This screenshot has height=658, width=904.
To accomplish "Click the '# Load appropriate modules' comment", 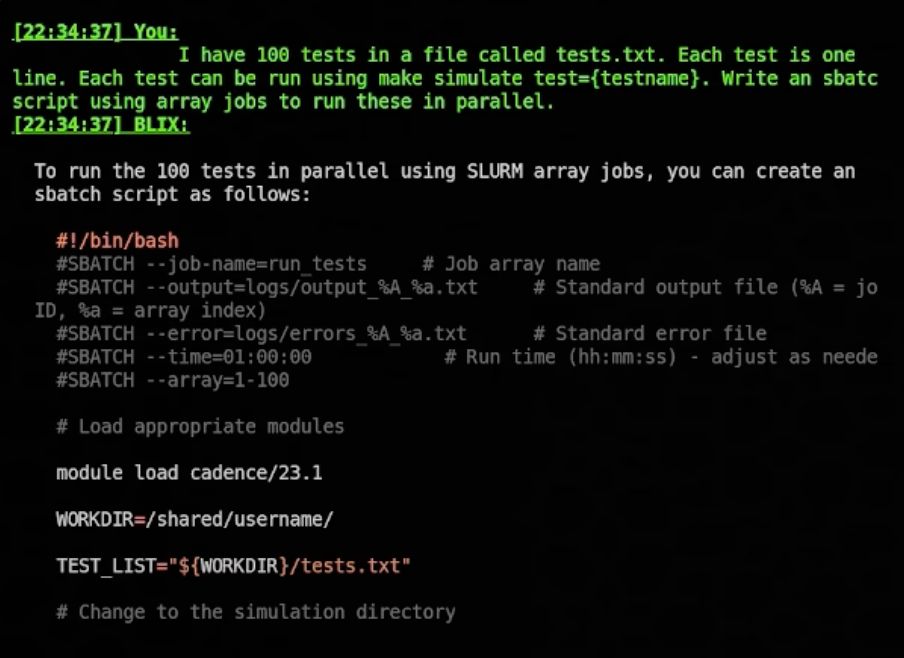I will [x=200, y=427].
